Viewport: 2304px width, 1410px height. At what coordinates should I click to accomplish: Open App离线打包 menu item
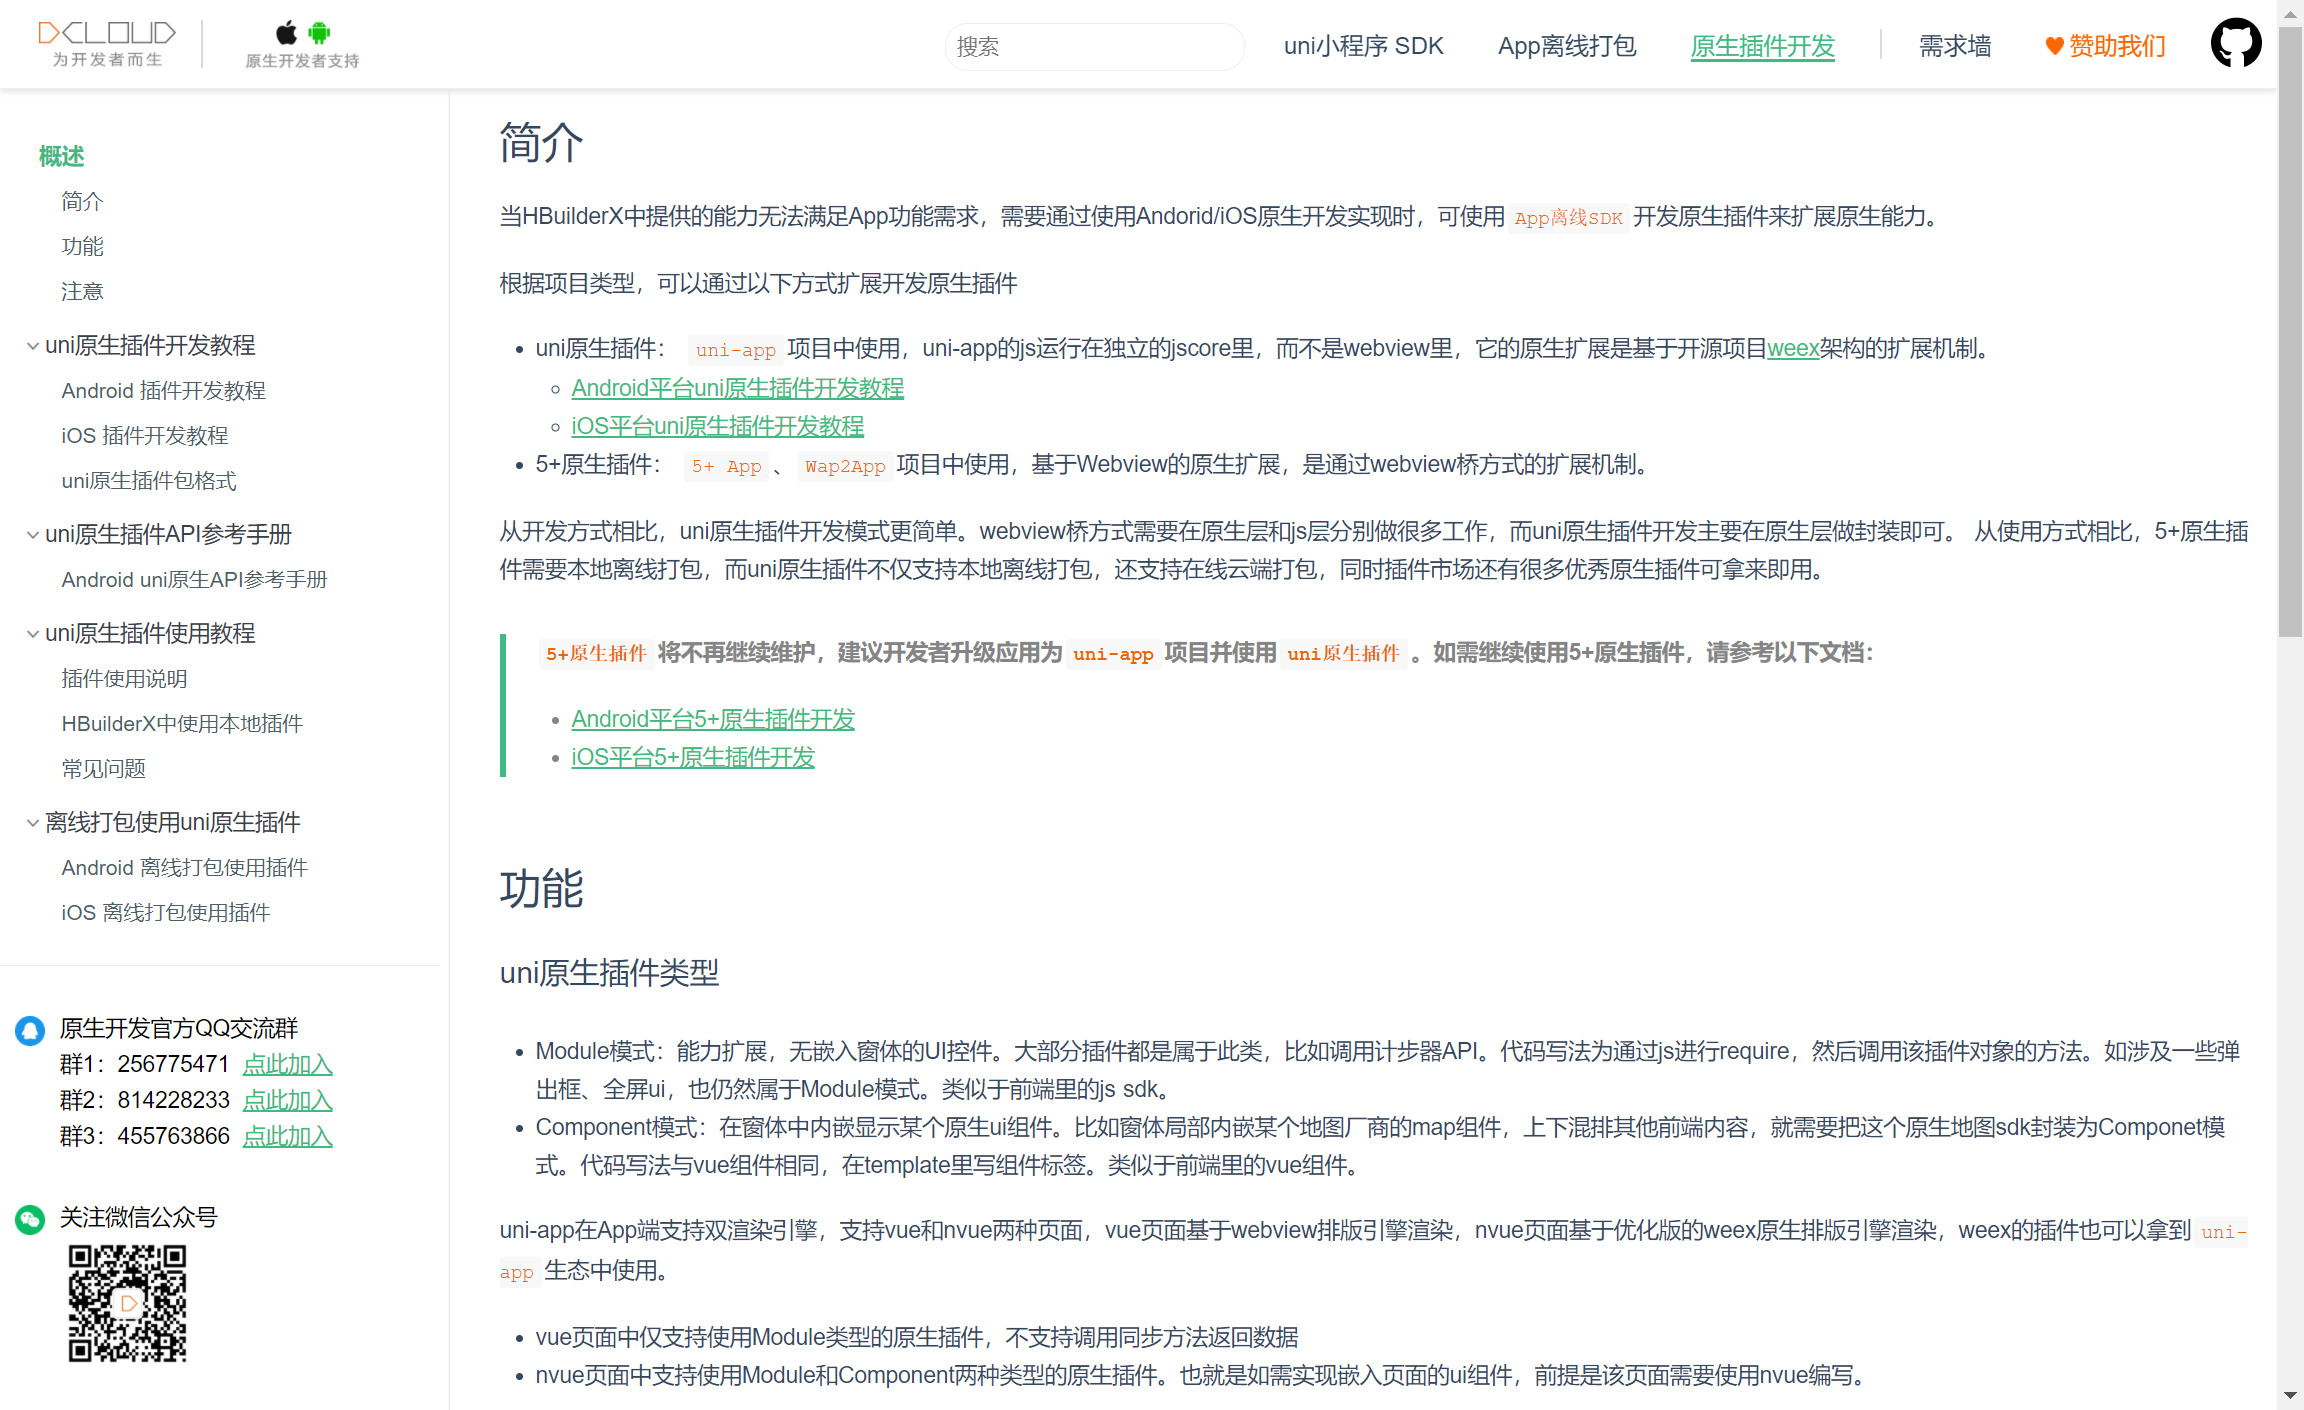[1567, 46]
